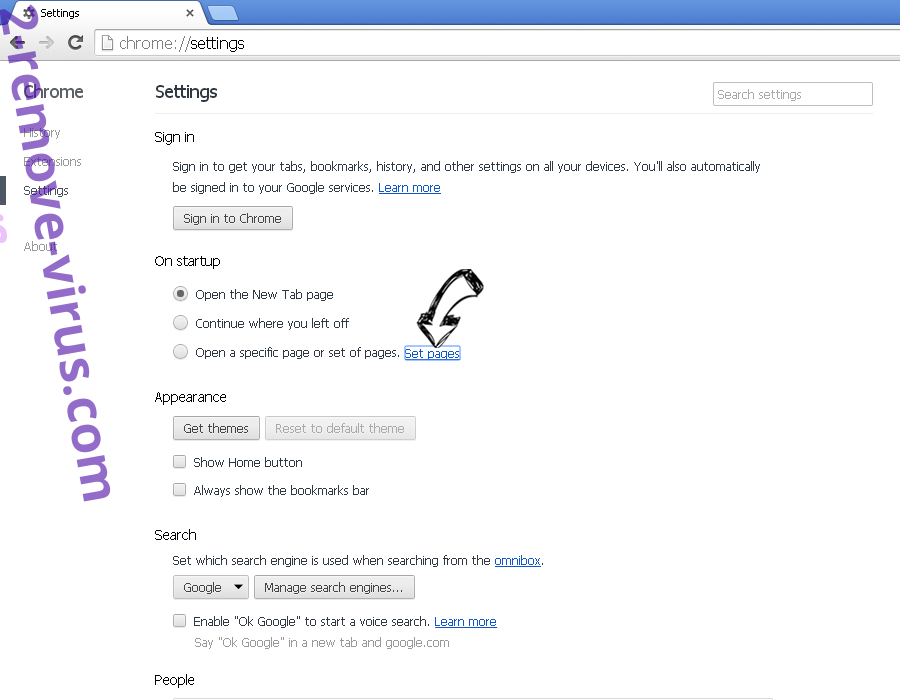
Task: Enable Show Home button checkbox
Action: [180, 462]
